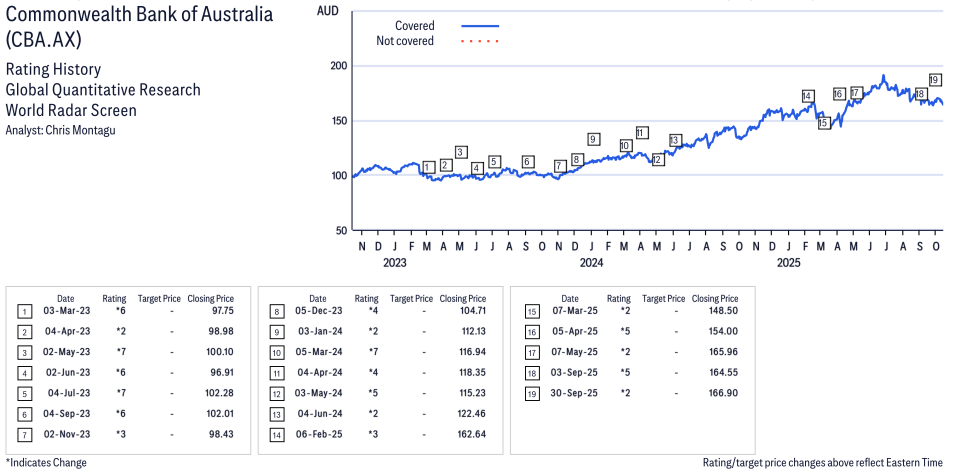Screen dimensions: 954x469
Task: Click the boxed number 8 in the rating table
Action: click(x=275, y=312)
